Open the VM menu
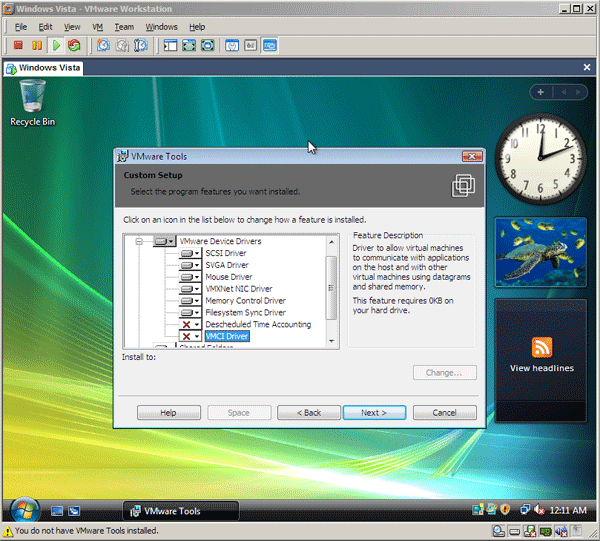Screen dimensions: 600x541 pyautogui.click(x=98, y=27)
